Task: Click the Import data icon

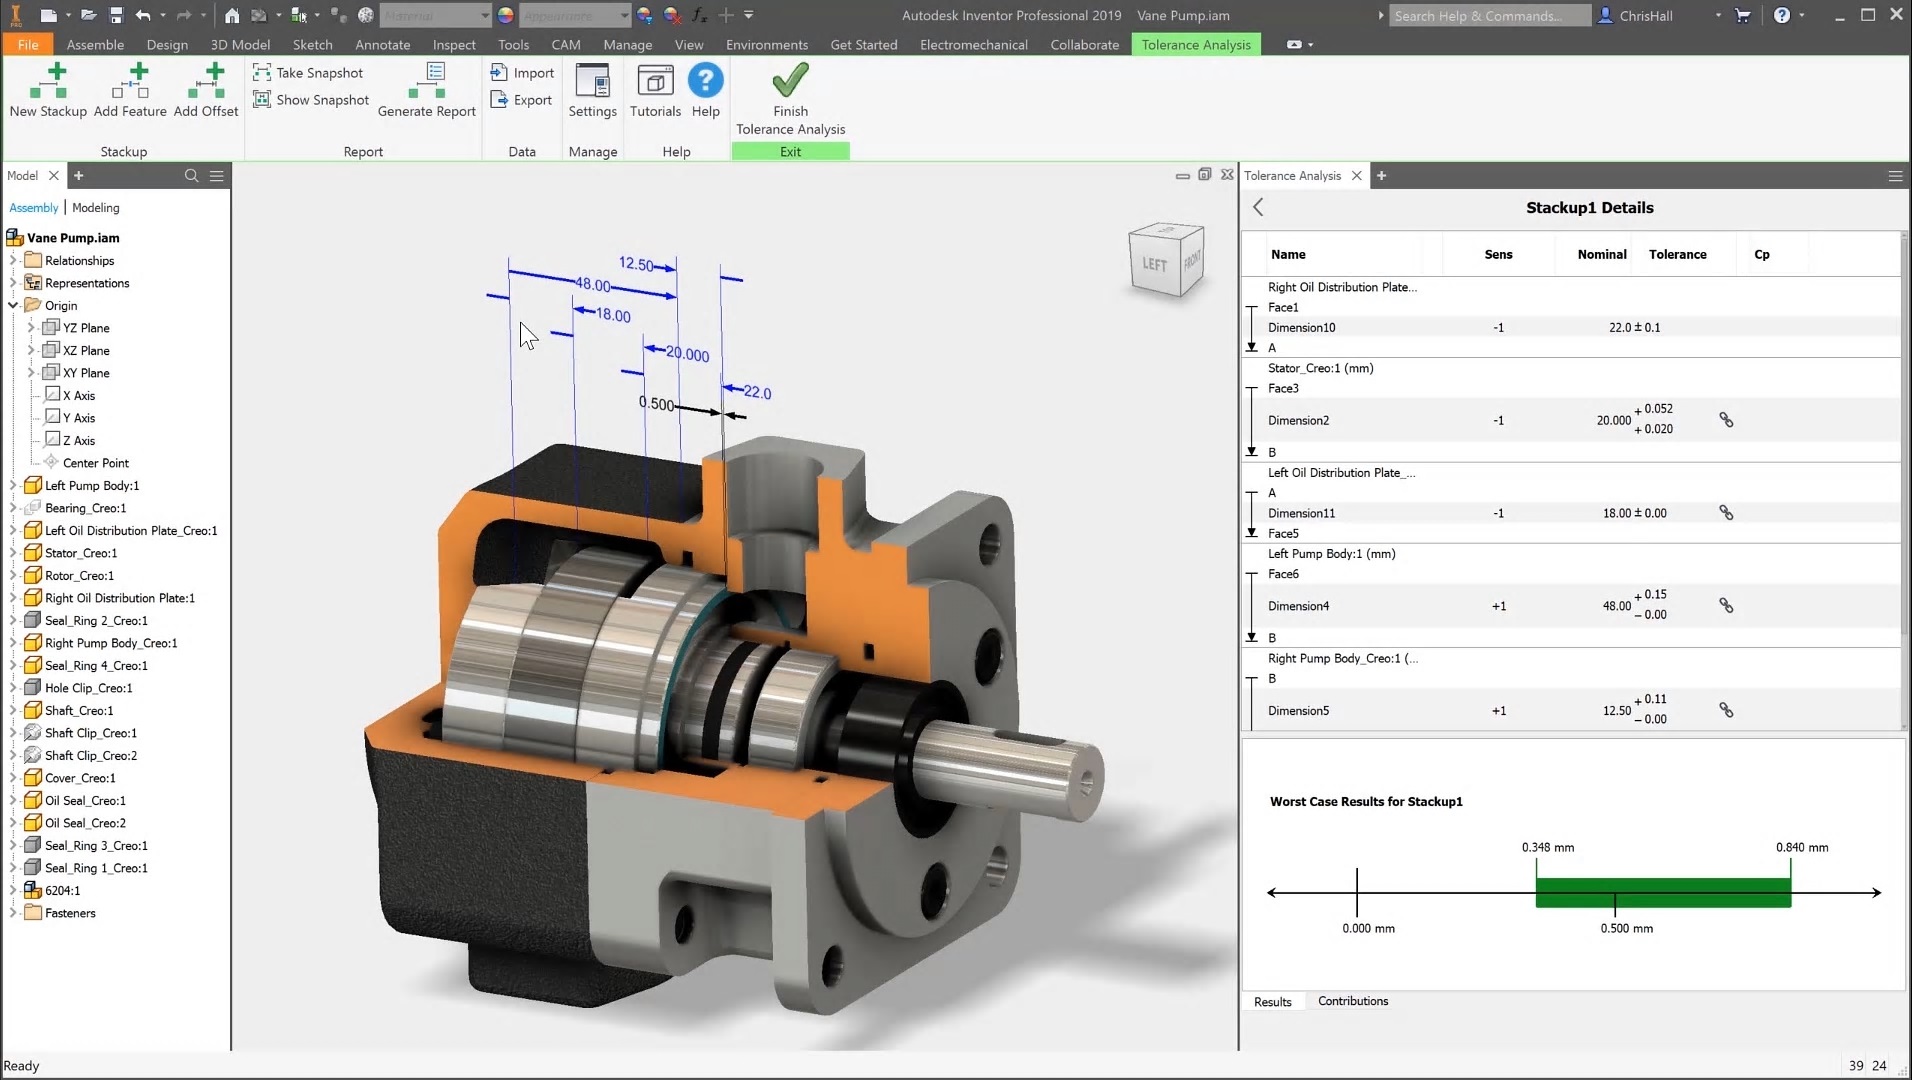Action: point(522,72)
